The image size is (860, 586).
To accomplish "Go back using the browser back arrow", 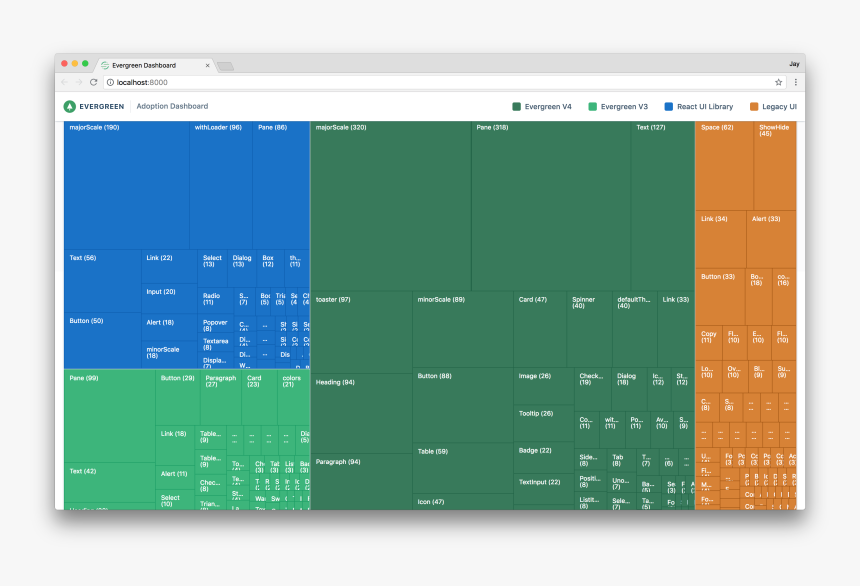I will 65,82.
